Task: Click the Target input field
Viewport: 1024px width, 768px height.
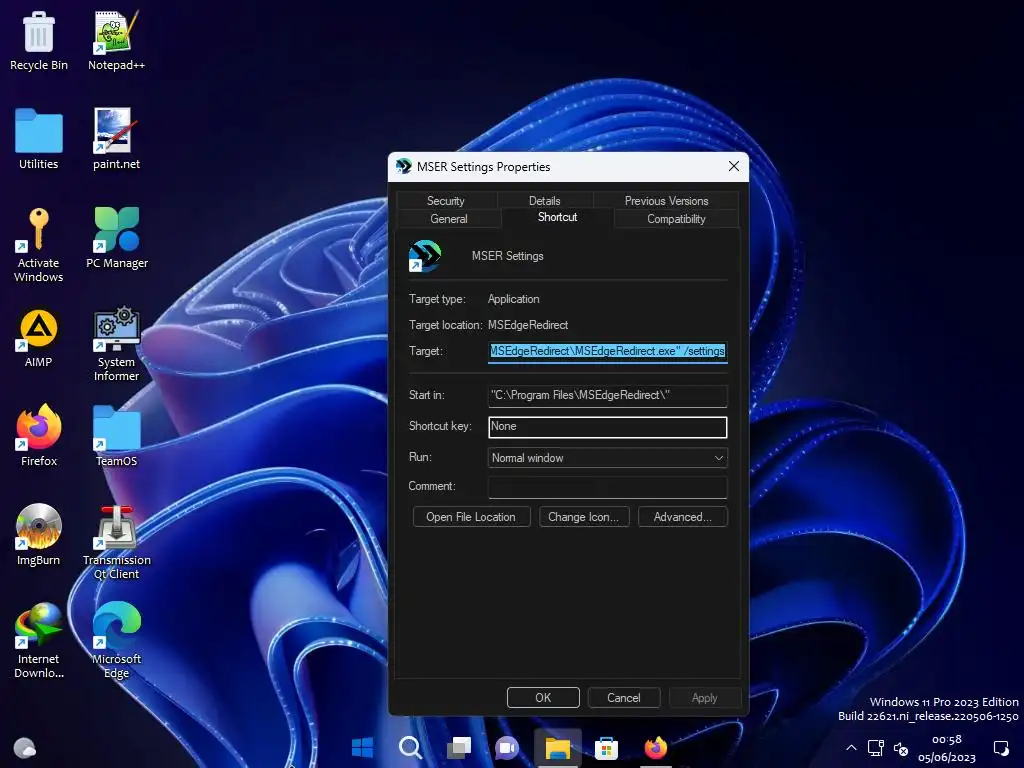Action: click(x=607, y=351)
